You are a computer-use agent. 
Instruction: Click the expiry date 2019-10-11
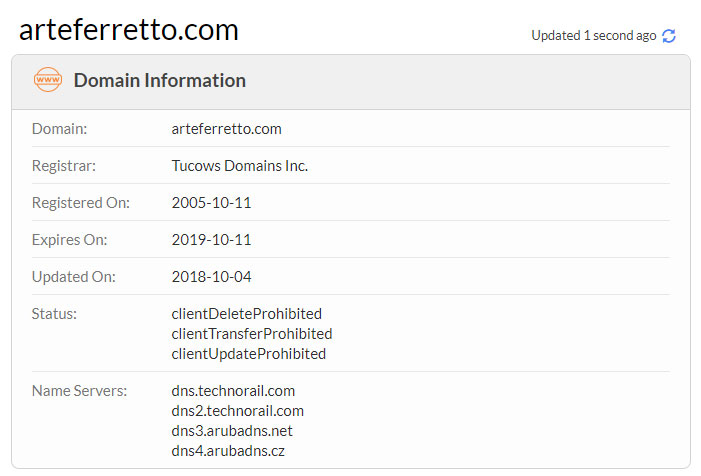[211, 240]
